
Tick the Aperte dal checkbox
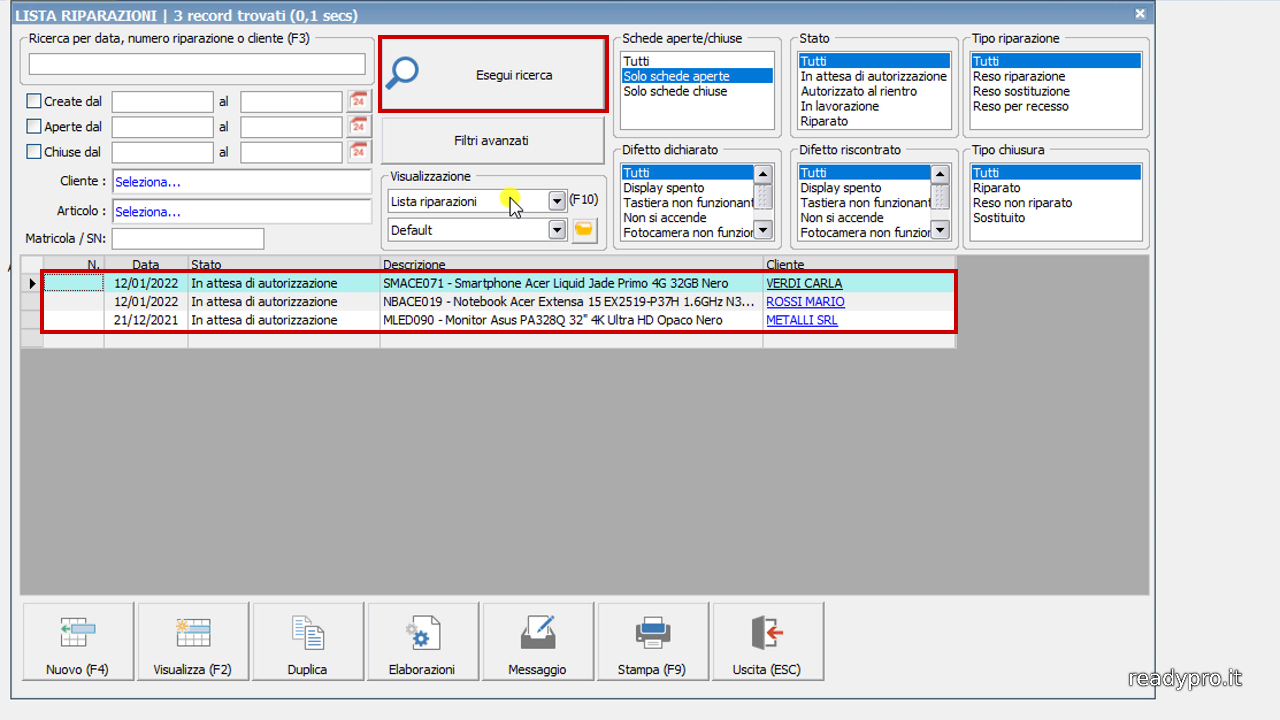[34, 127]
